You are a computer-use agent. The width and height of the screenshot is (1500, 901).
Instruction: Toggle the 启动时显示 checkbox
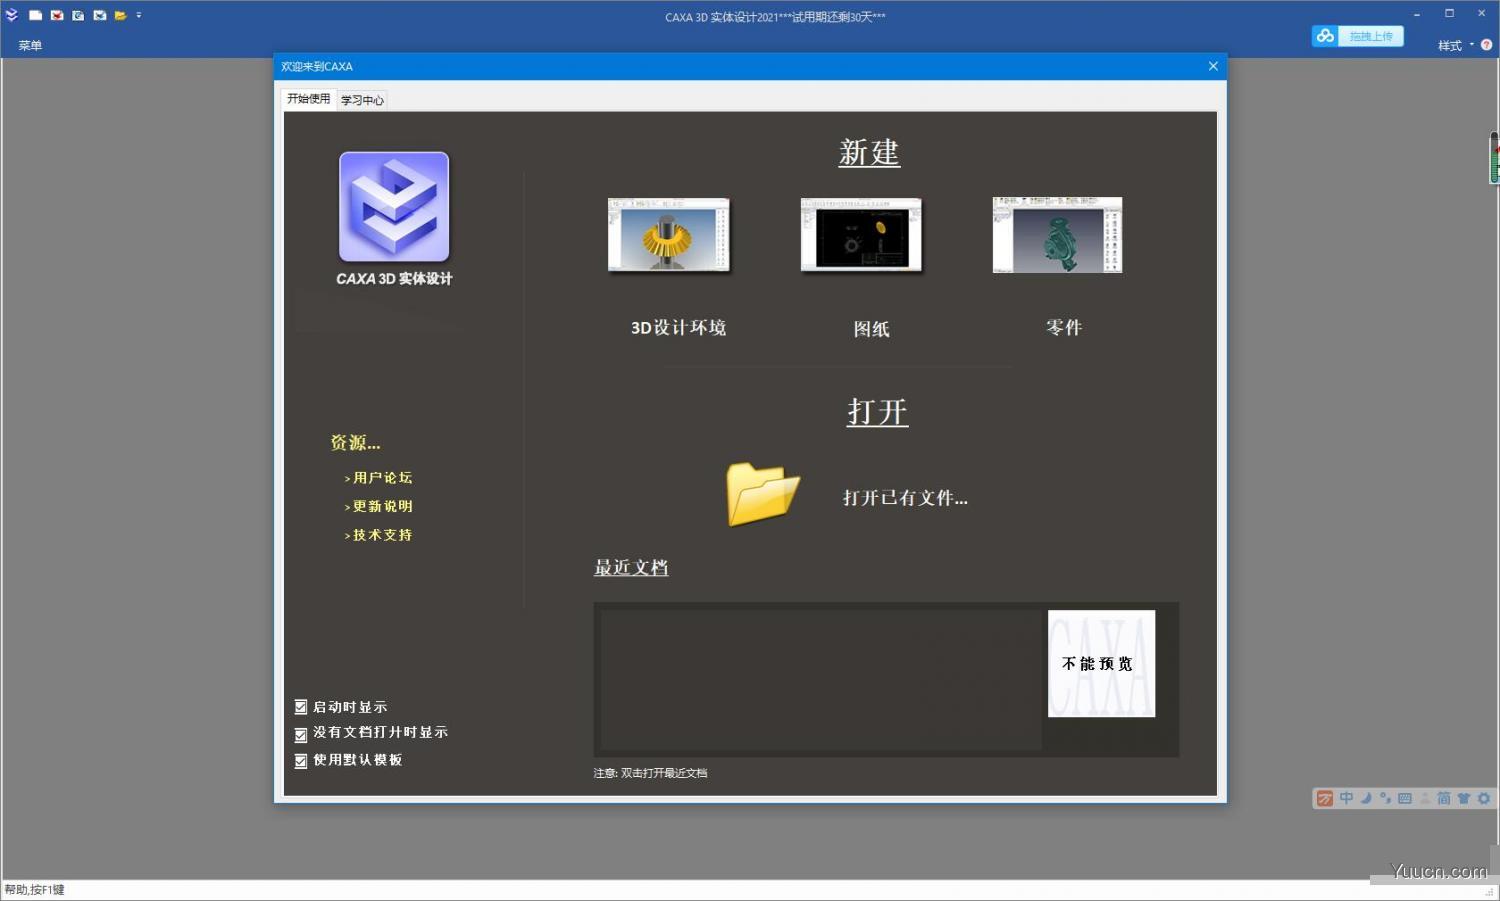click(x=301, y=707)
